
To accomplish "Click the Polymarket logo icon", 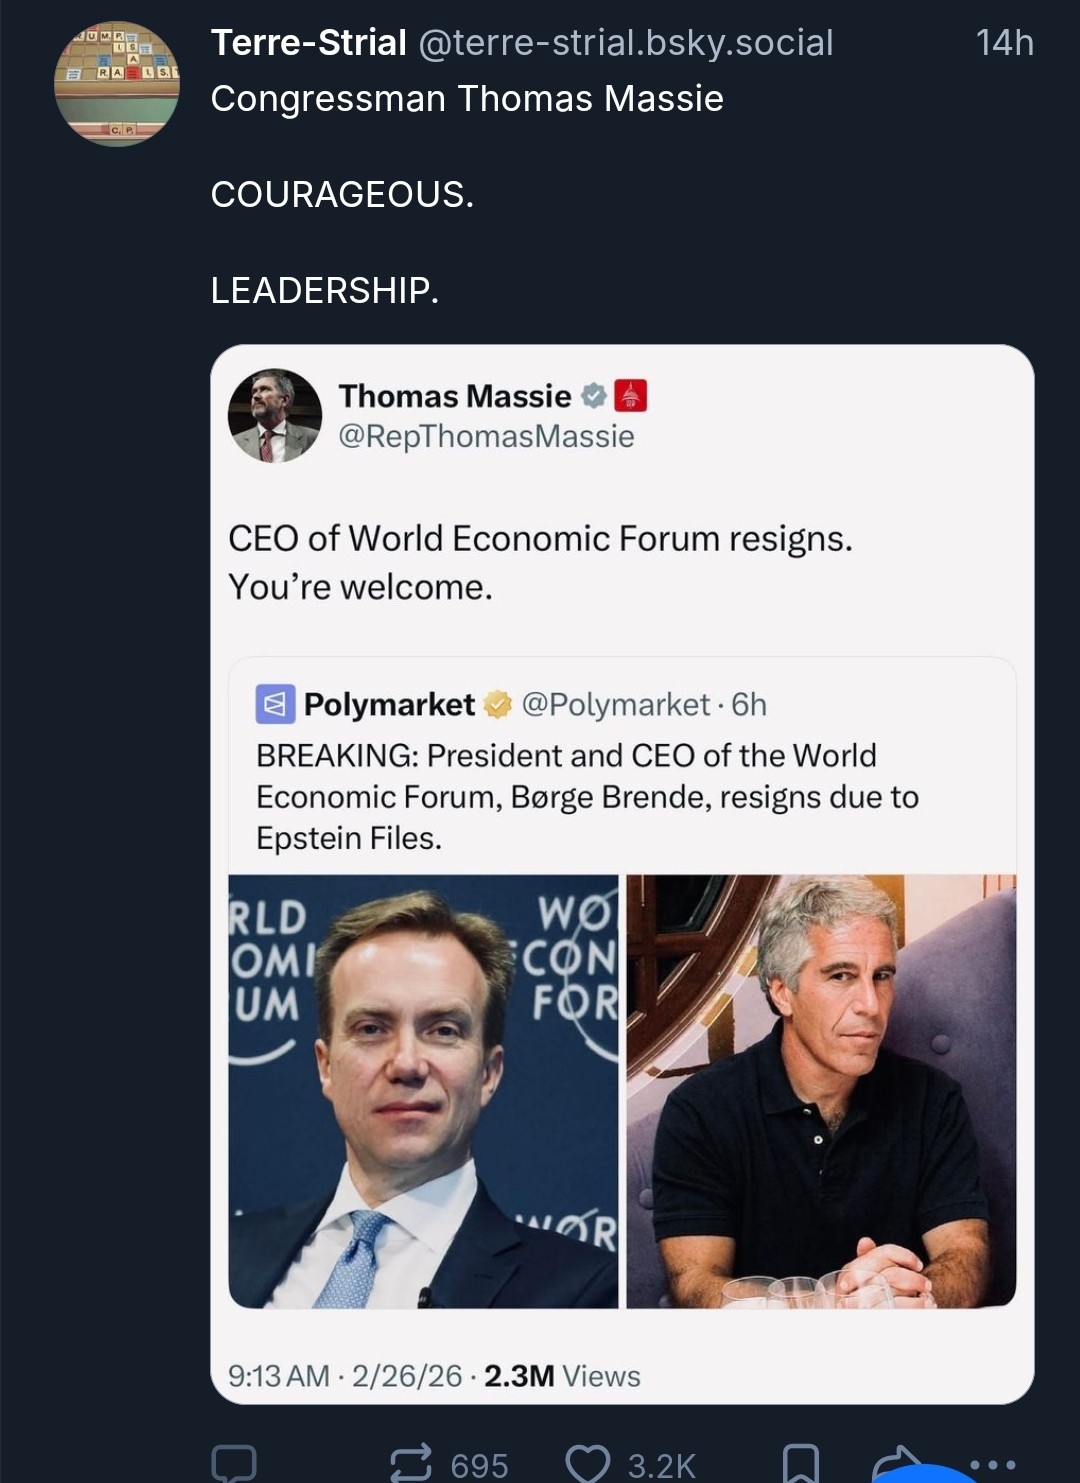I will 275,704.
